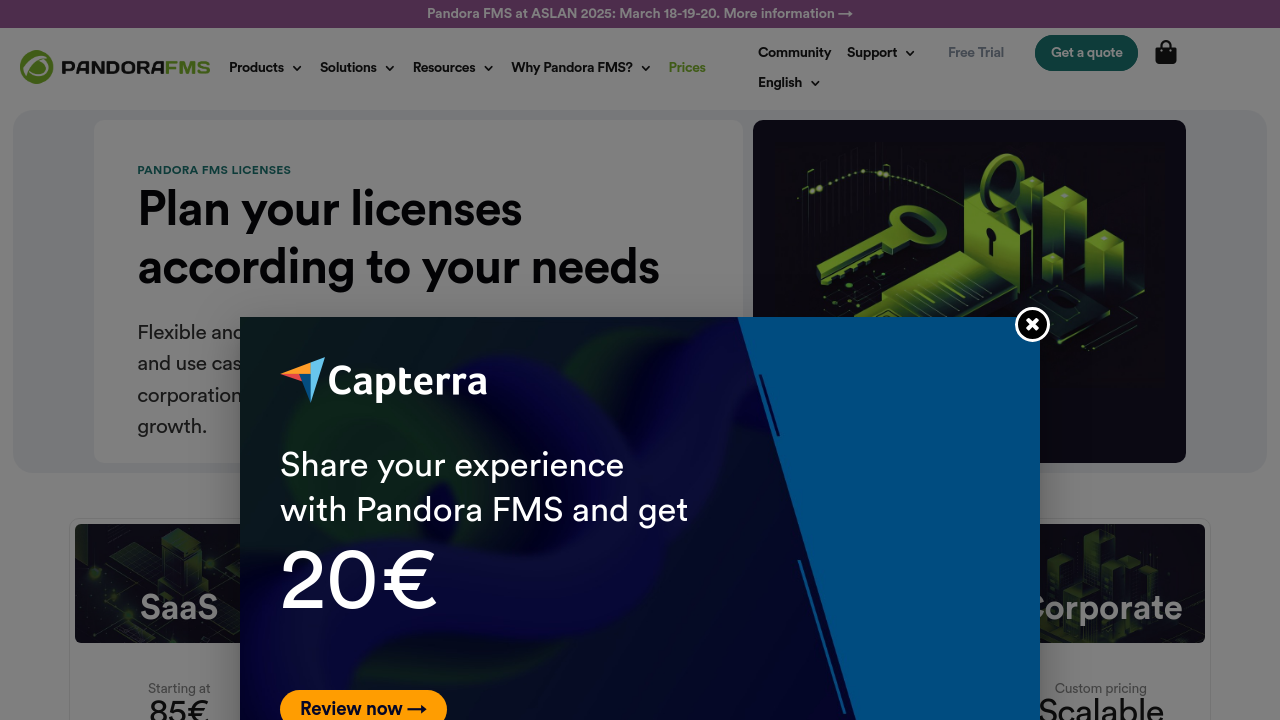
Task: Click the Review now button
Action: click(363, 706)
